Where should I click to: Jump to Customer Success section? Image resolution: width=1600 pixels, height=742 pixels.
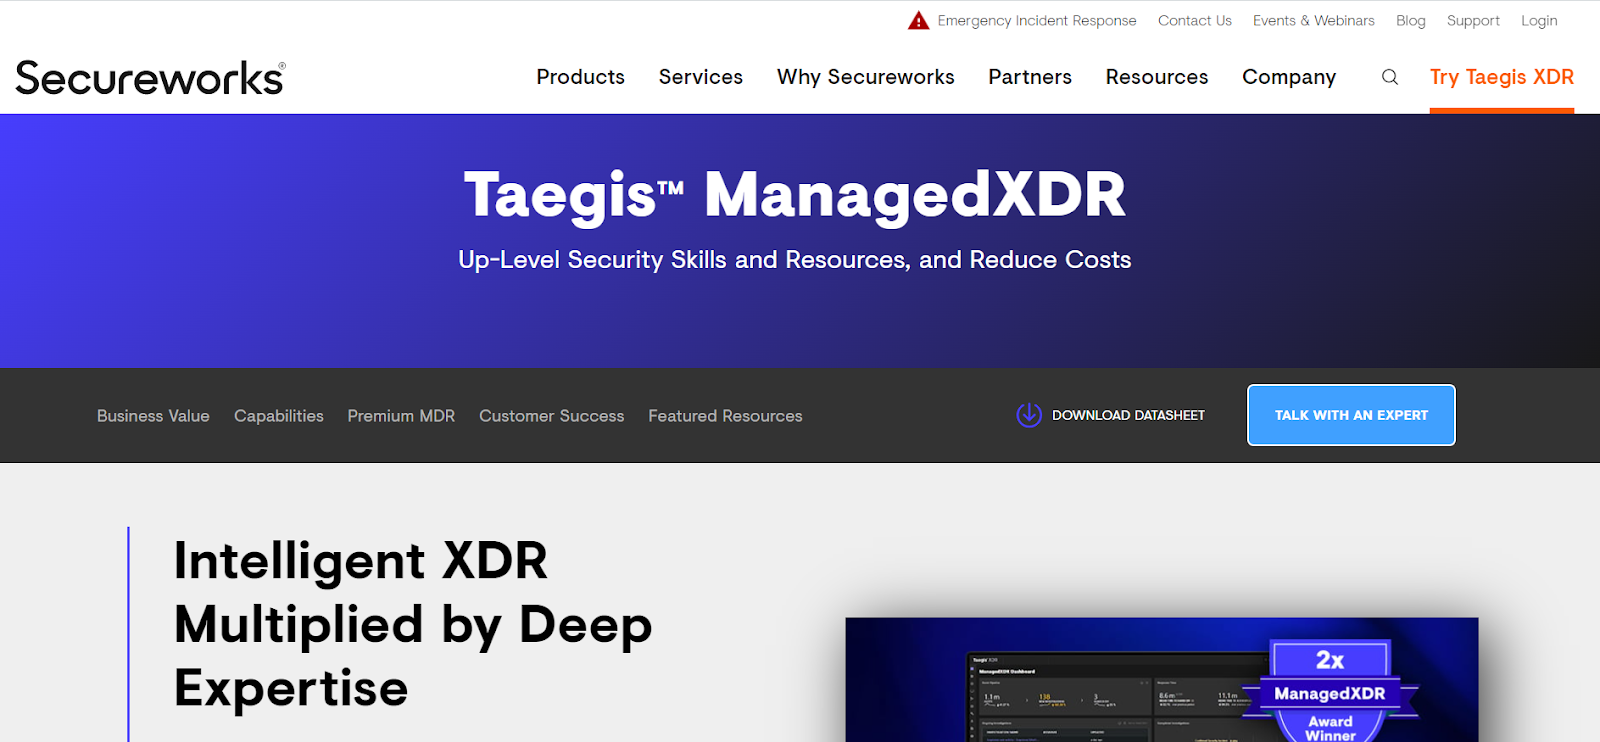click(551, 416)
